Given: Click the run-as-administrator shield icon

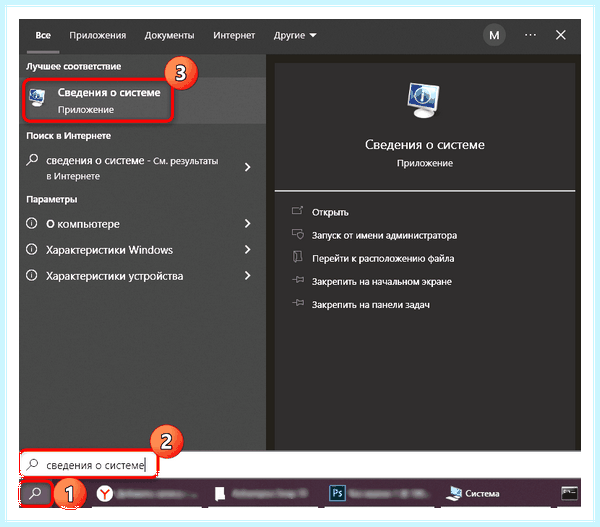Looking at the screenshot, I should click(298, 234).
